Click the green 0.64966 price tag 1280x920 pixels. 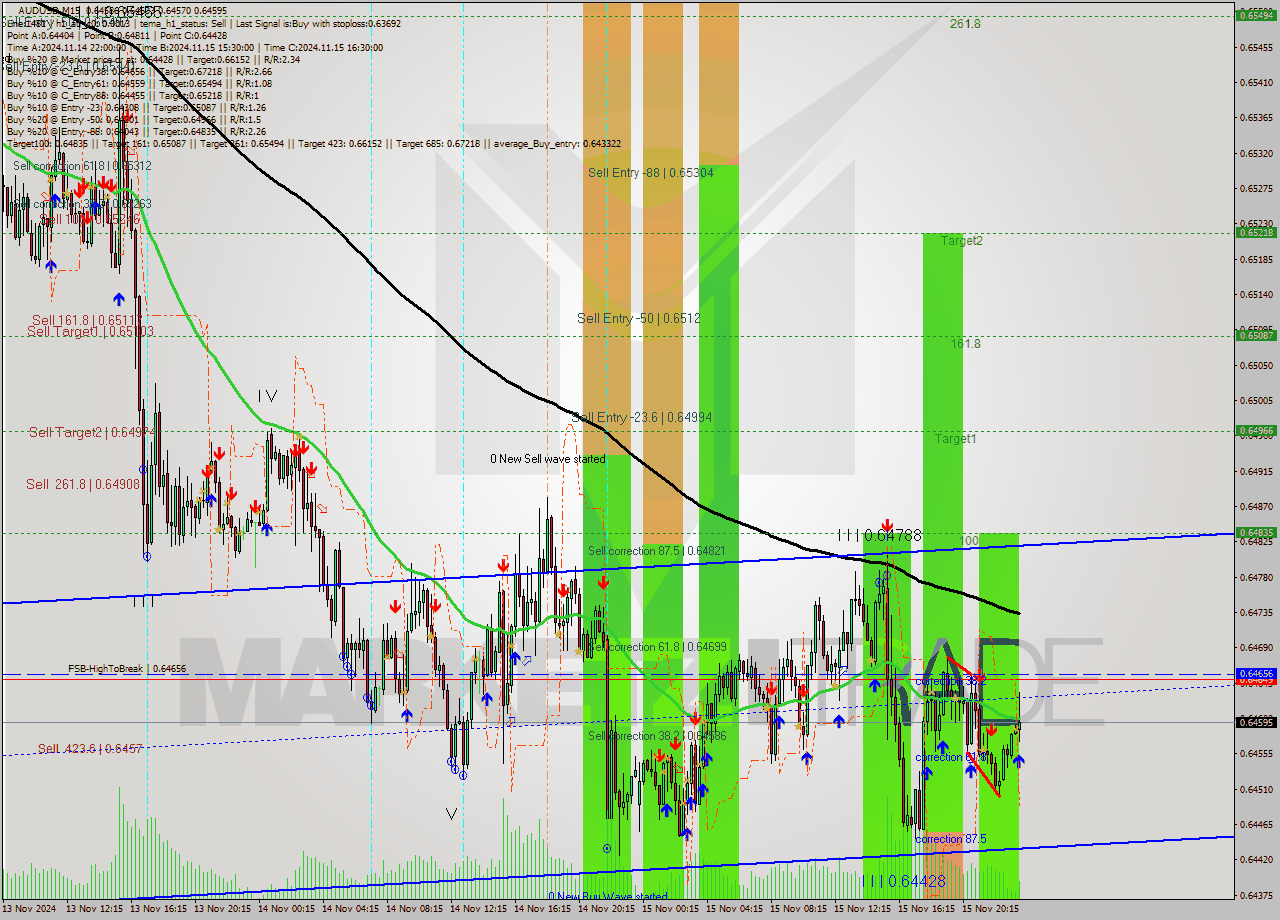tap(1256, 430)
